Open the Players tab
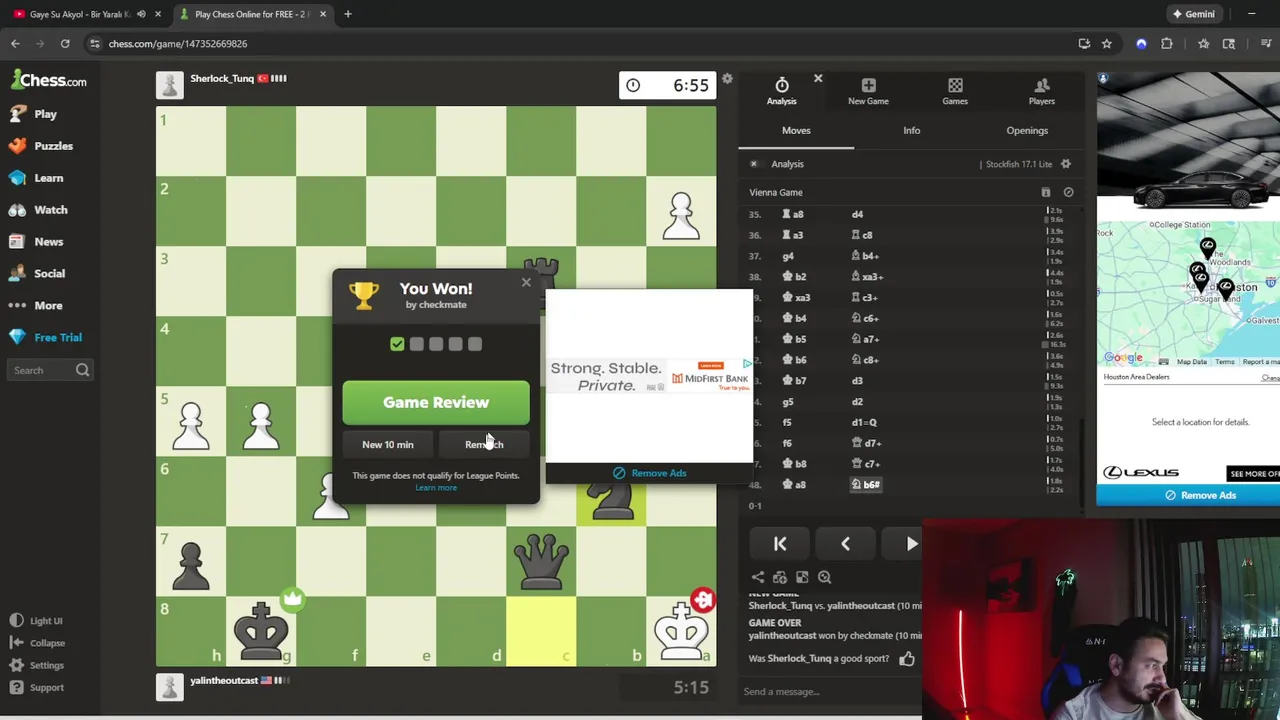Viewport: 1280px width, 720px height. [x=1042, y=90]
